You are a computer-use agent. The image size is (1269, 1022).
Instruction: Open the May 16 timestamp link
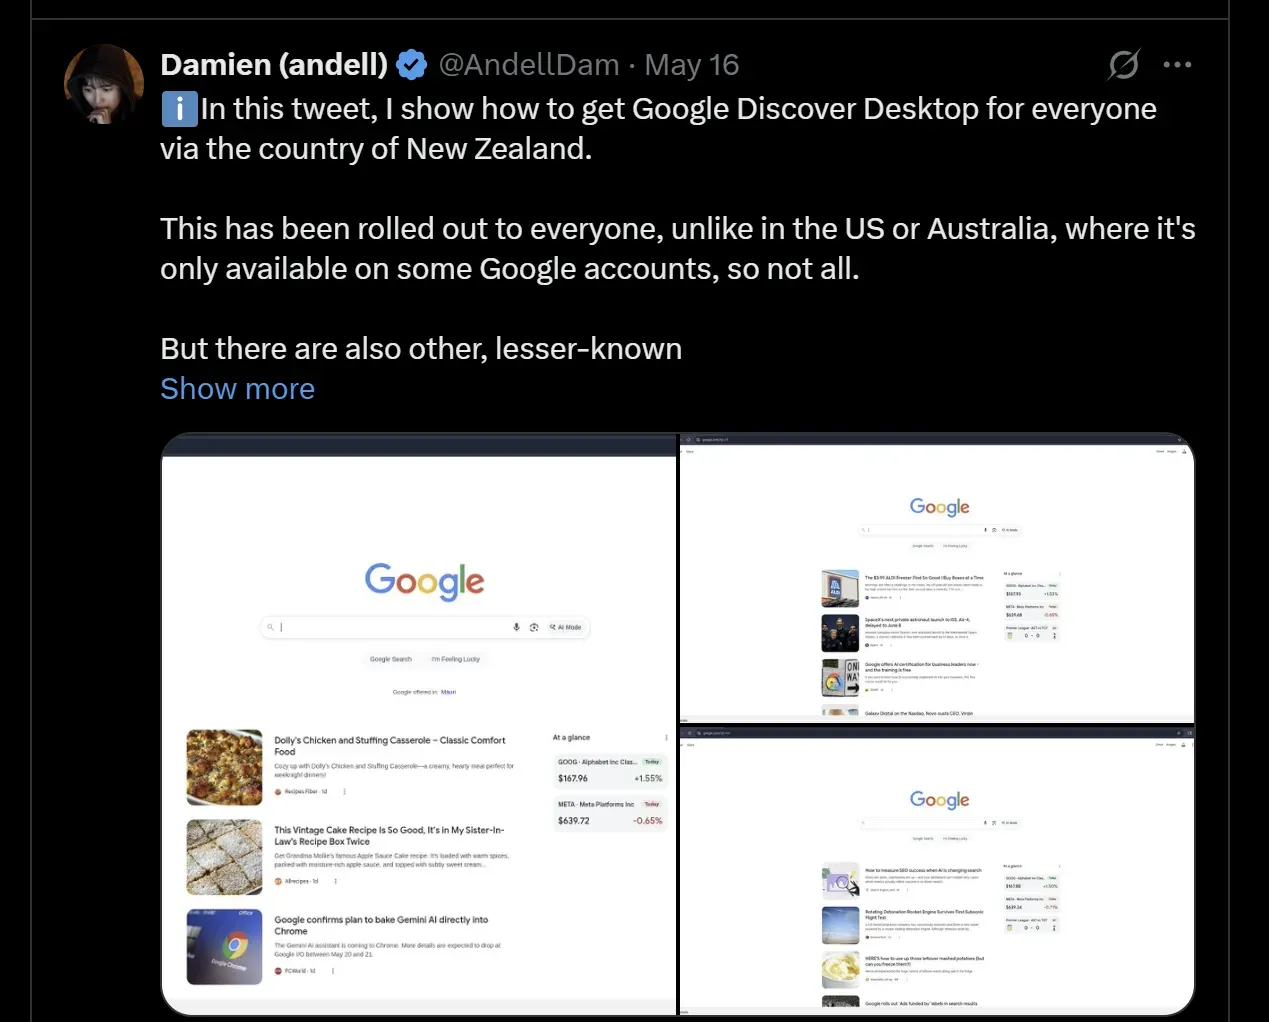(x=691, y=65)
